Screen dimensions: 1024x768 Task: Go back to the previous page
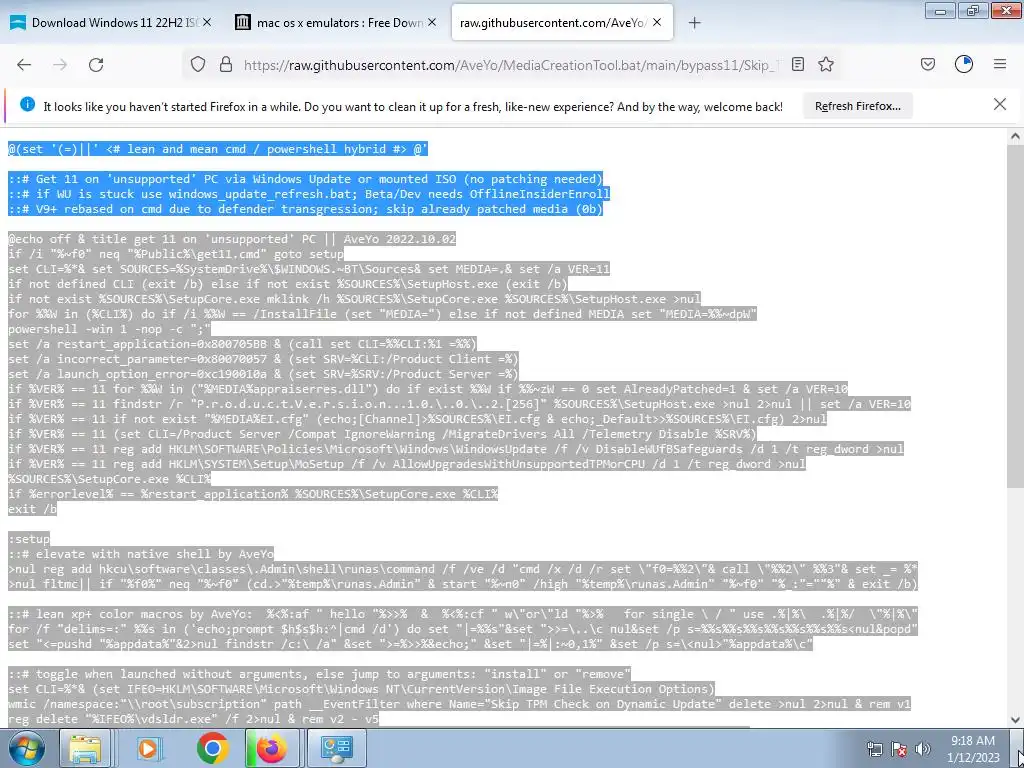click(x=24, y=64)
